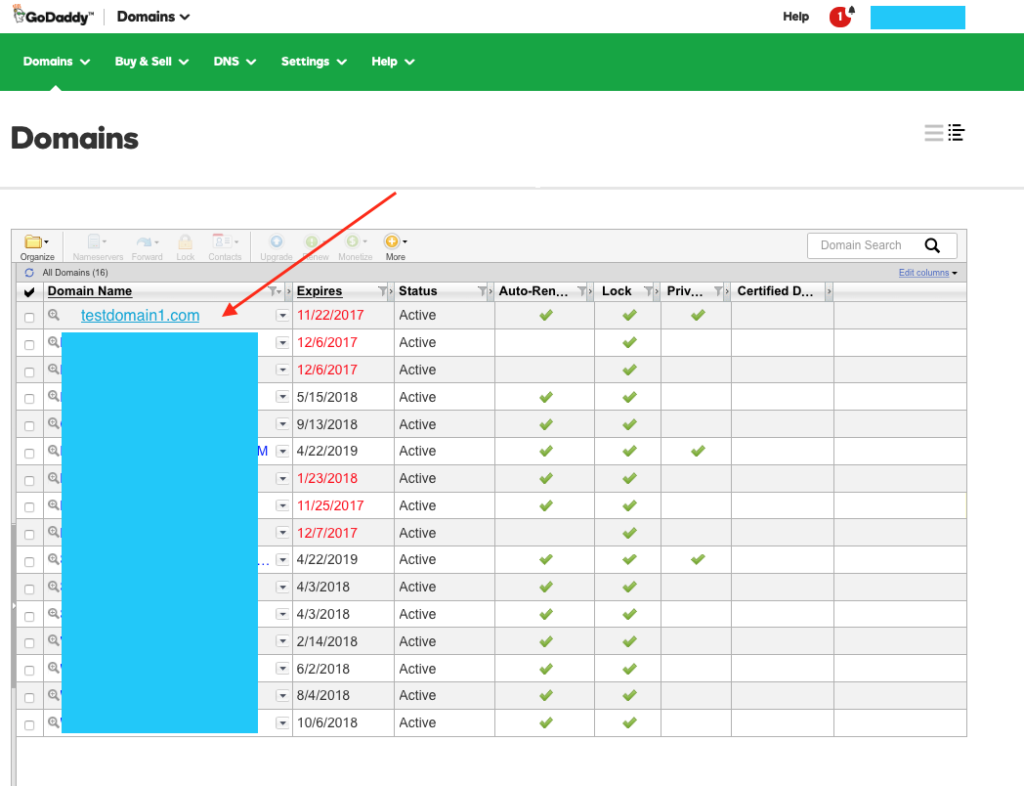The height and width of the screenshot is (786, 1024).
Task: Open the row dropdown arrow before 2/14/2018
Action: [x=282, y=641]
